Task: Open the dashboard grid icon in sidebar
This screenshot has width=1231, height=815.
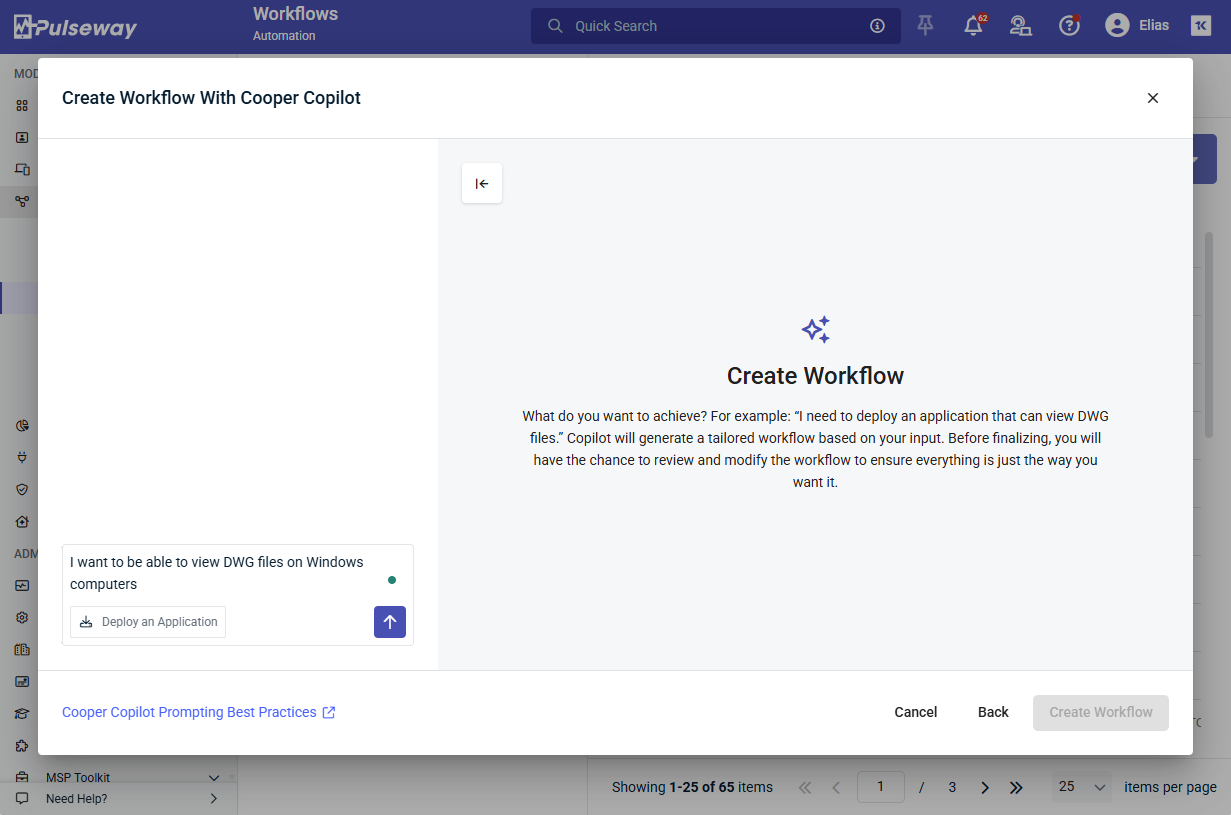Action: [22, 105]
